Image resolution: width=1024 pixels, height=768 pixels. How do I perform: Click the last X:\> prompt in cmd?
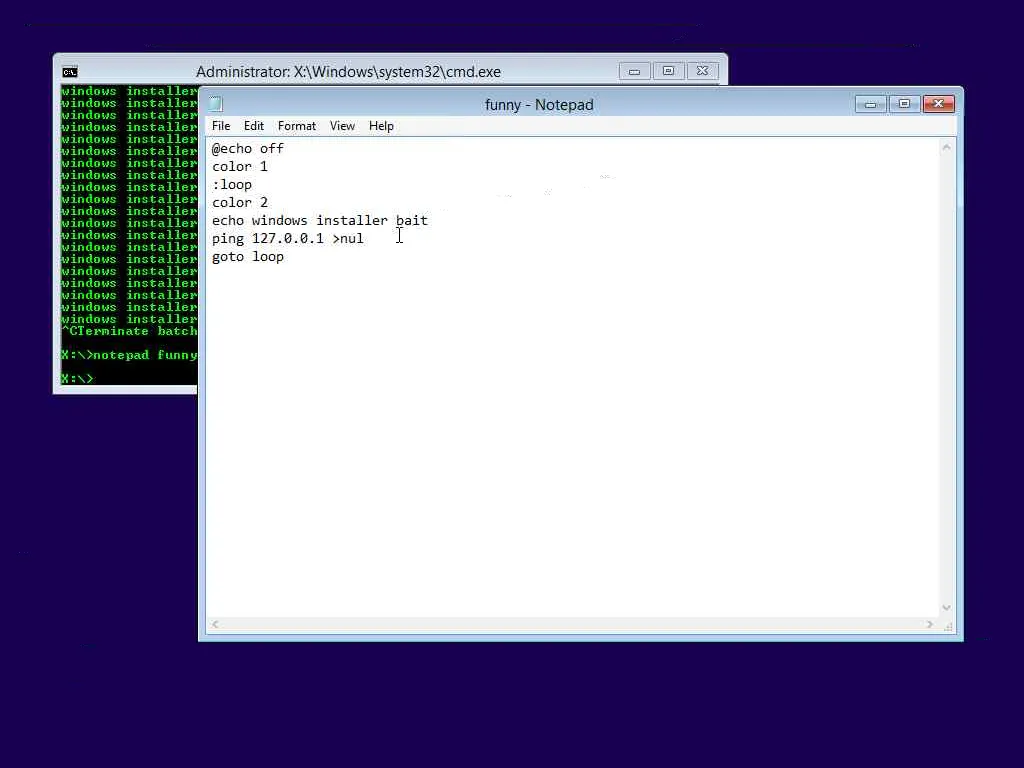pos(77,379)
